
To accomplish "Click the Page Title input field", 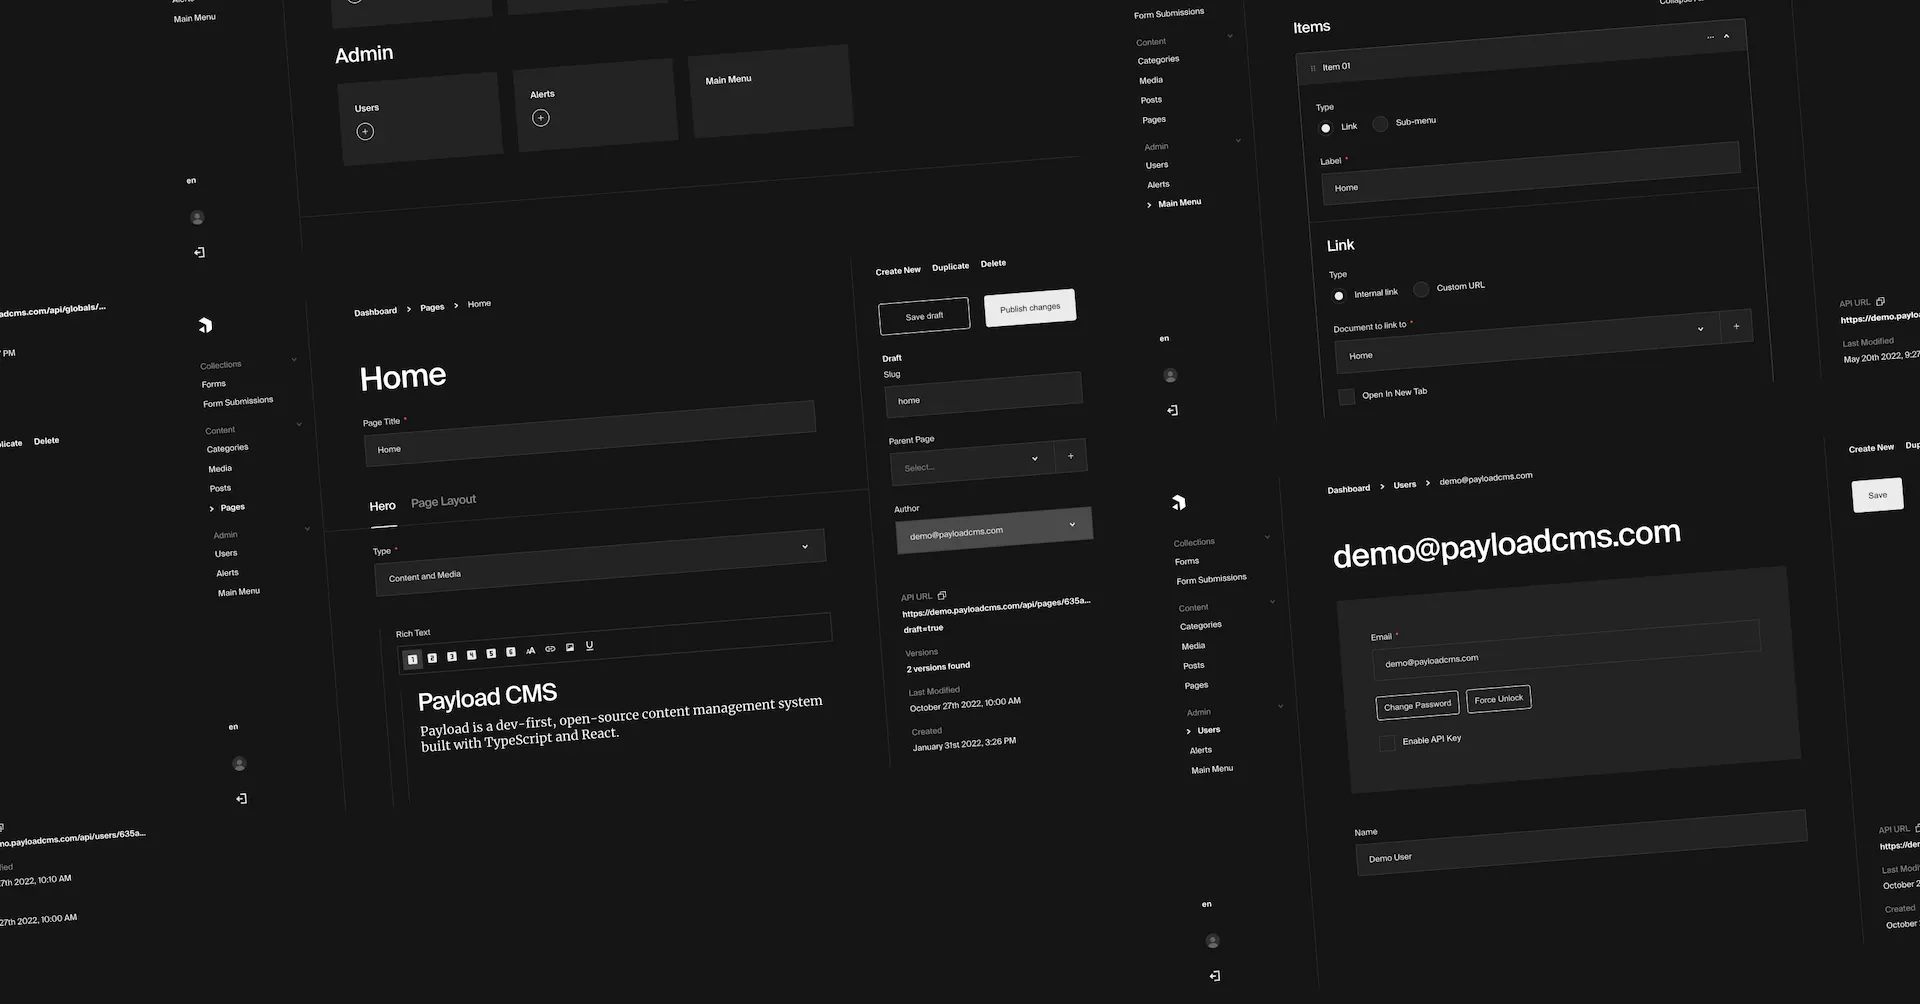I will (590, 433).
